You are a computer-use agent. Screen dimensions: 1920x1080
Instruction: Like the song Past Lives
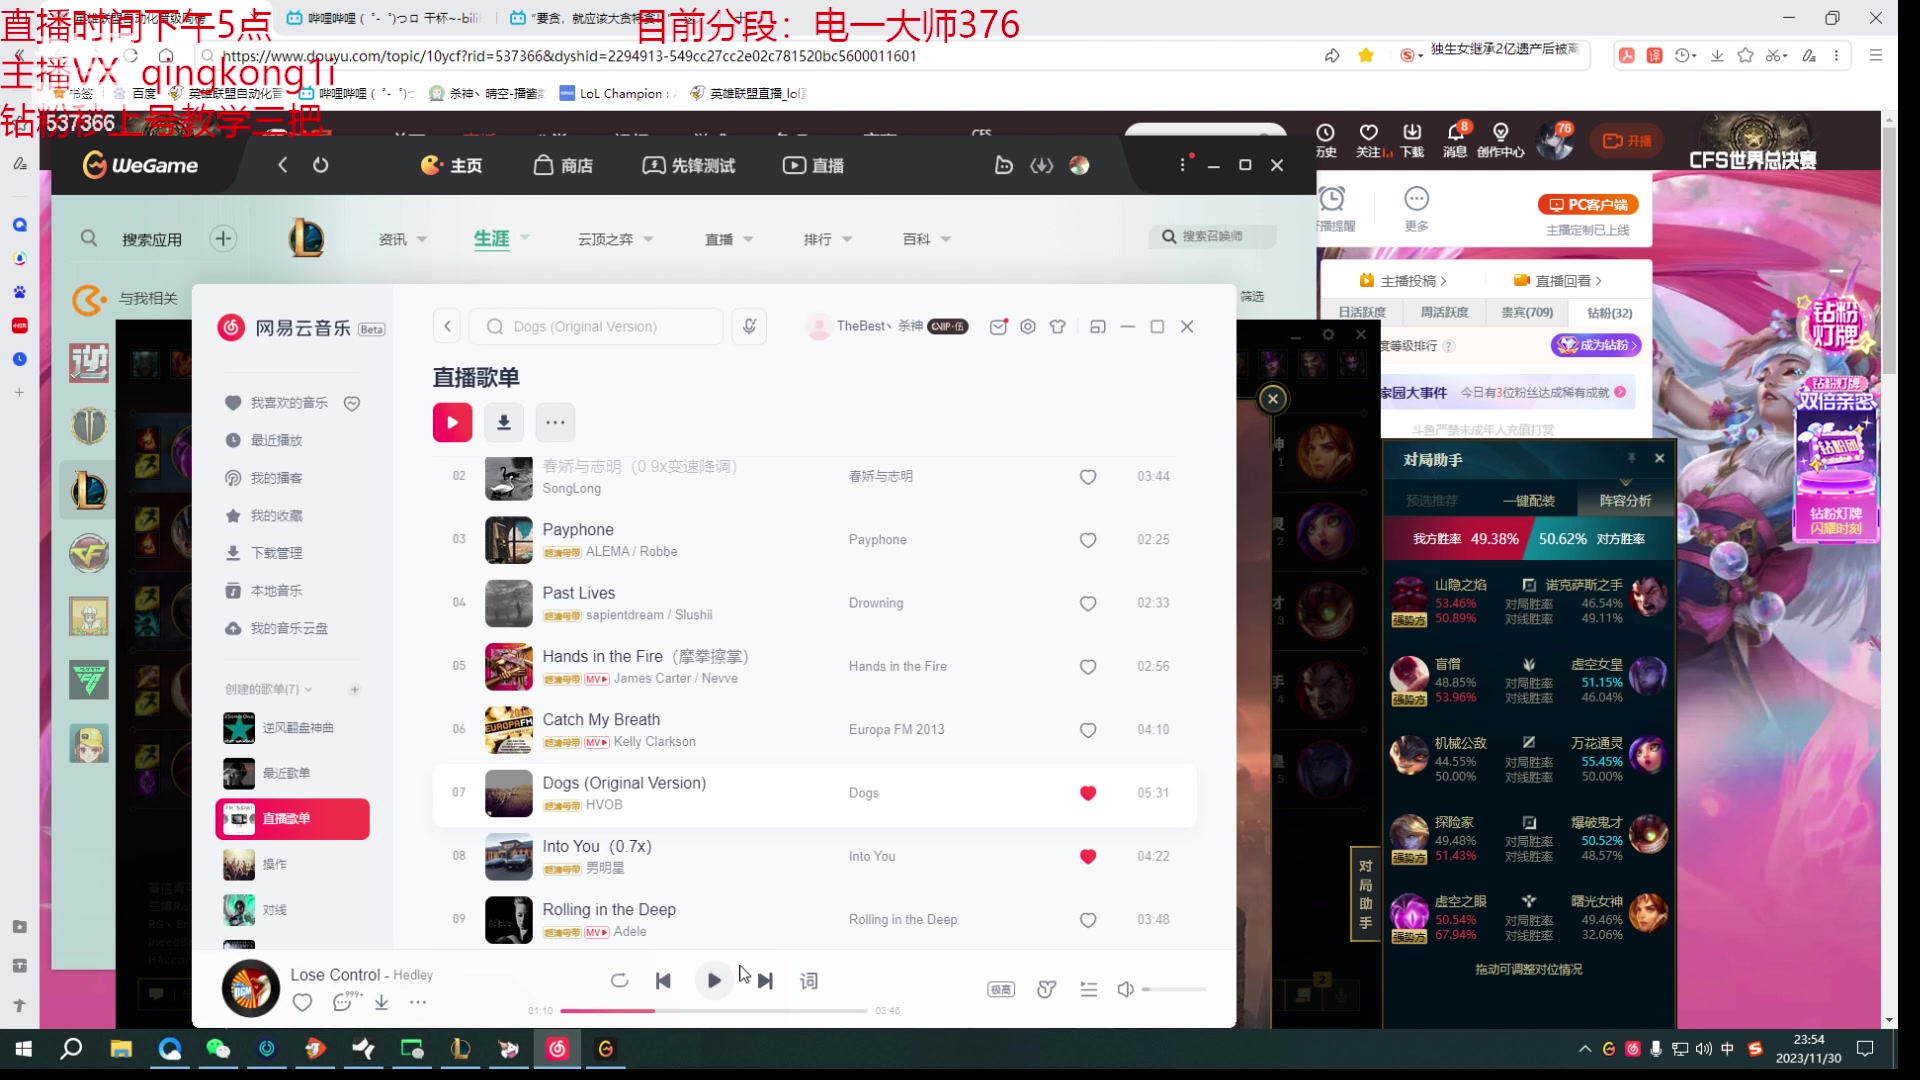click(x=1088, y=604)
